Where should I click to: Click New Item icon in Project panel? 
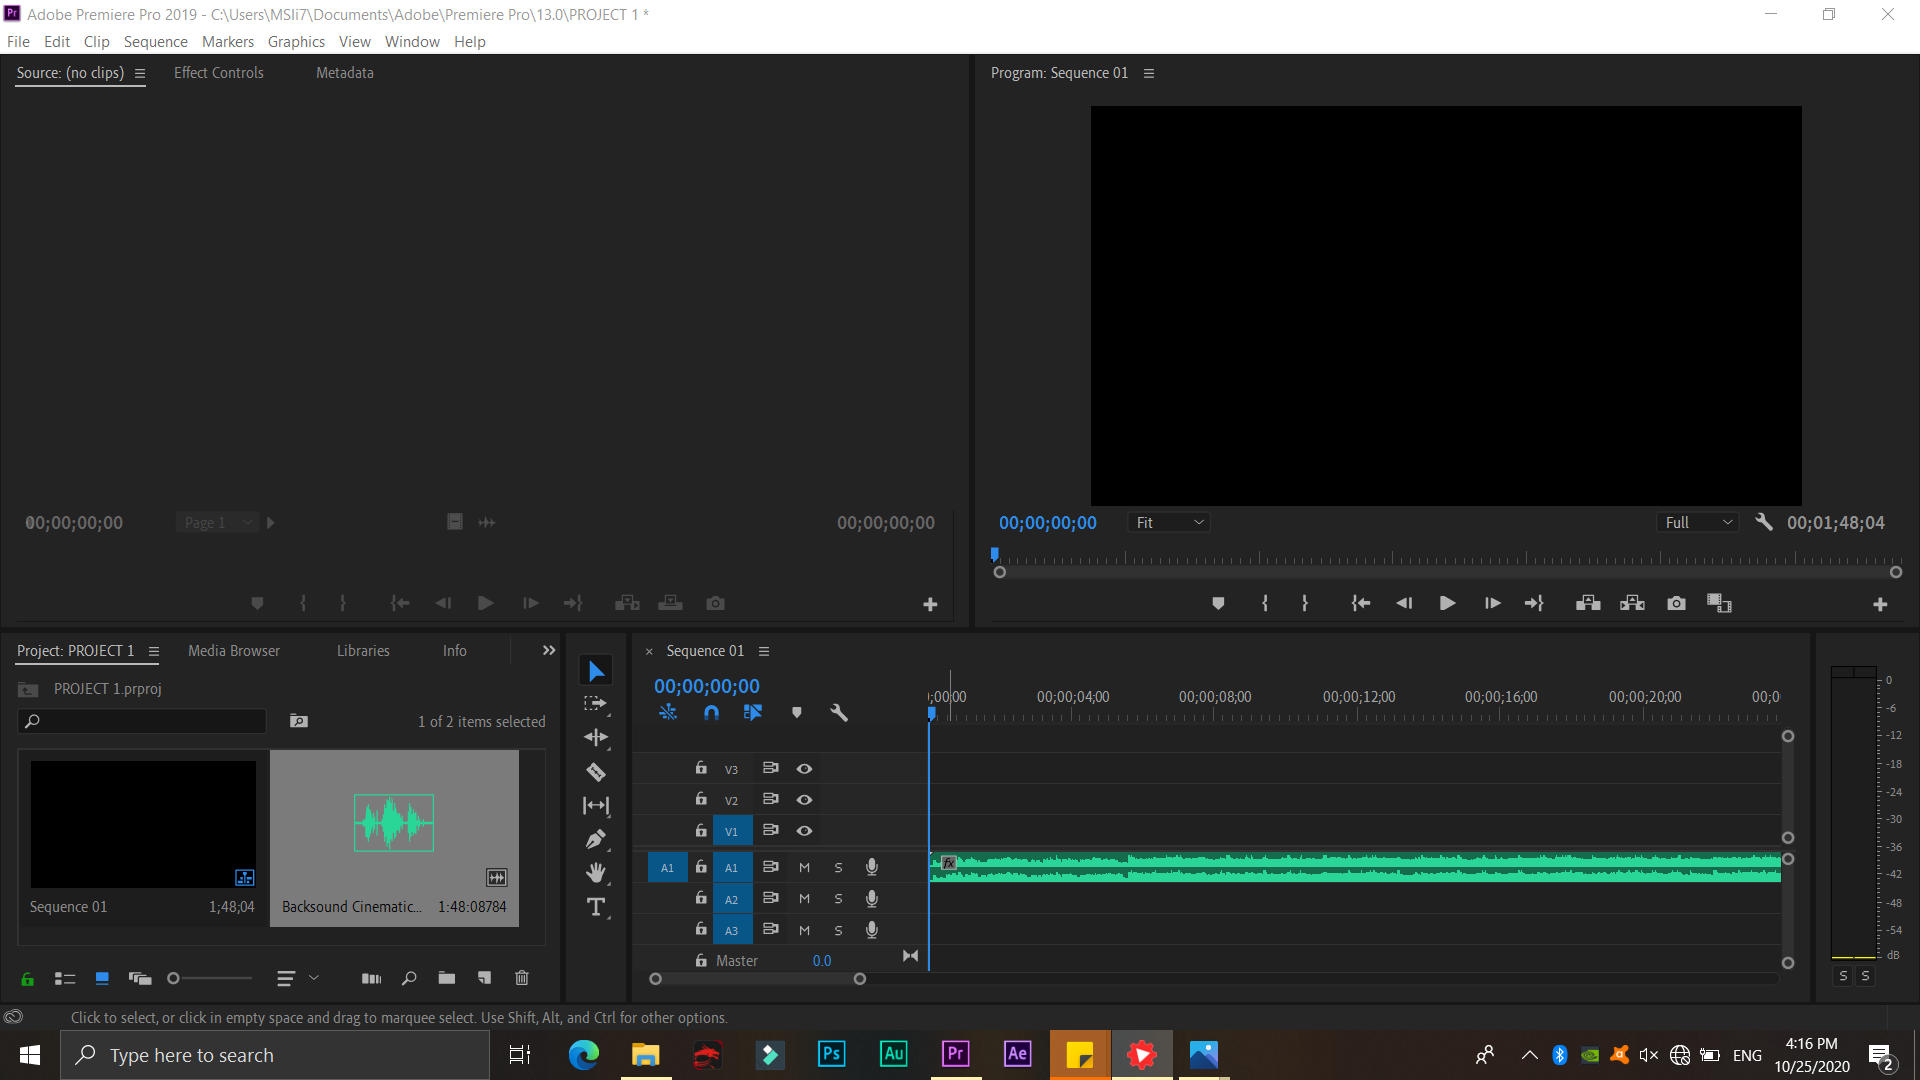pyautogui.click(x=484, y=978)
